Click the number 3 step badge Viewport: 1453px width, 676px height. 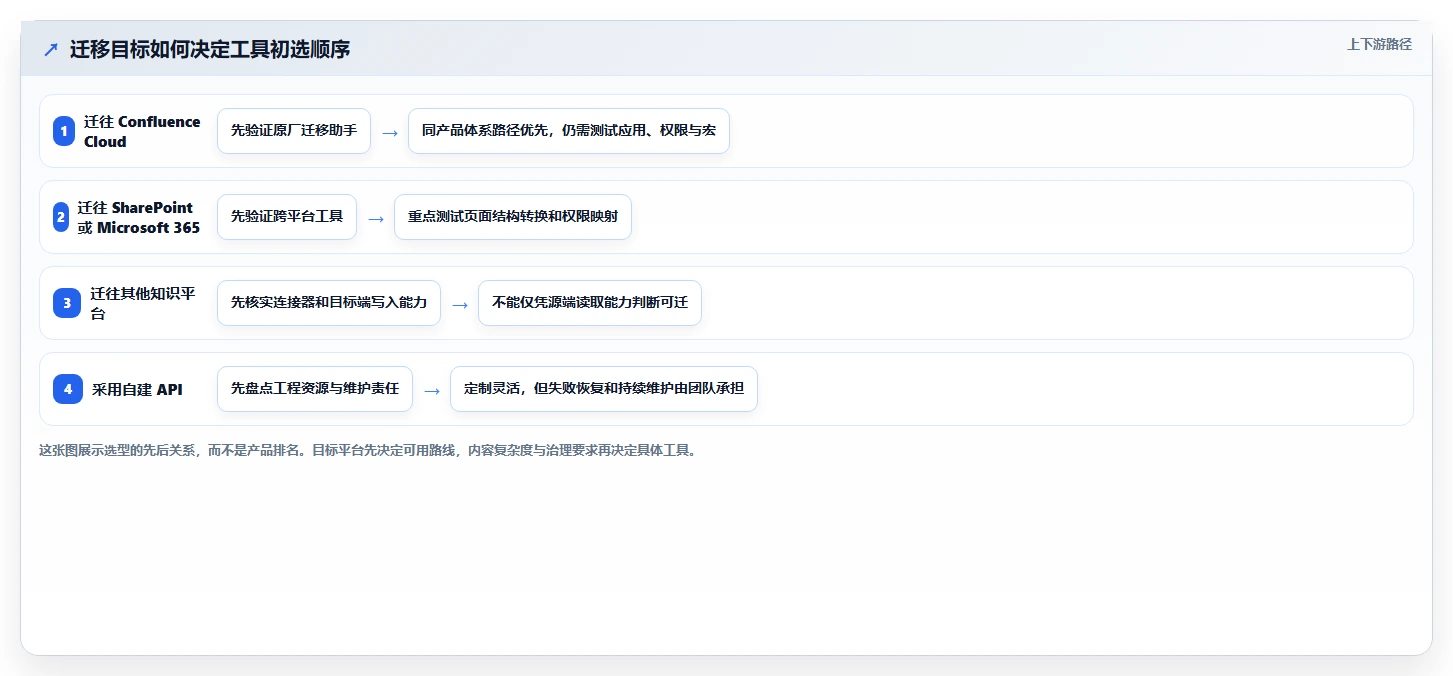click(x=67, y=303)
